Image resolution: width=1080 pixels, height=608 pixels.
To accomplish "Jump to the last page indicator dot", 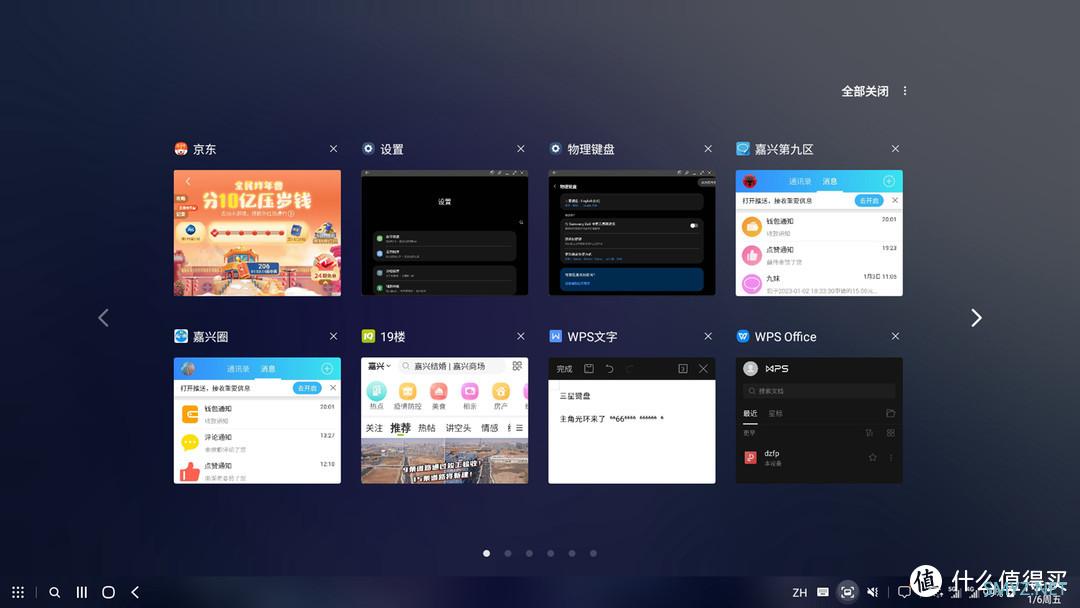I will tap(593, 553).
